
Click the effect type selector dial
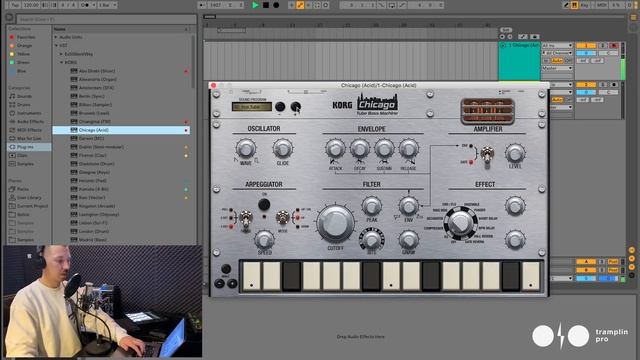point(460,223)
